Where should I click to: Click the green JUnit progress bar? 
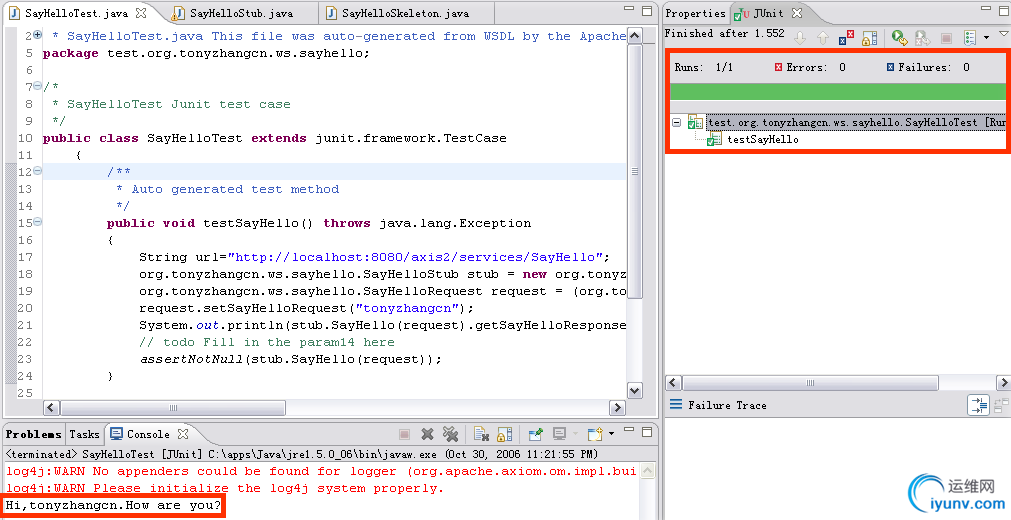click(838, 91)
